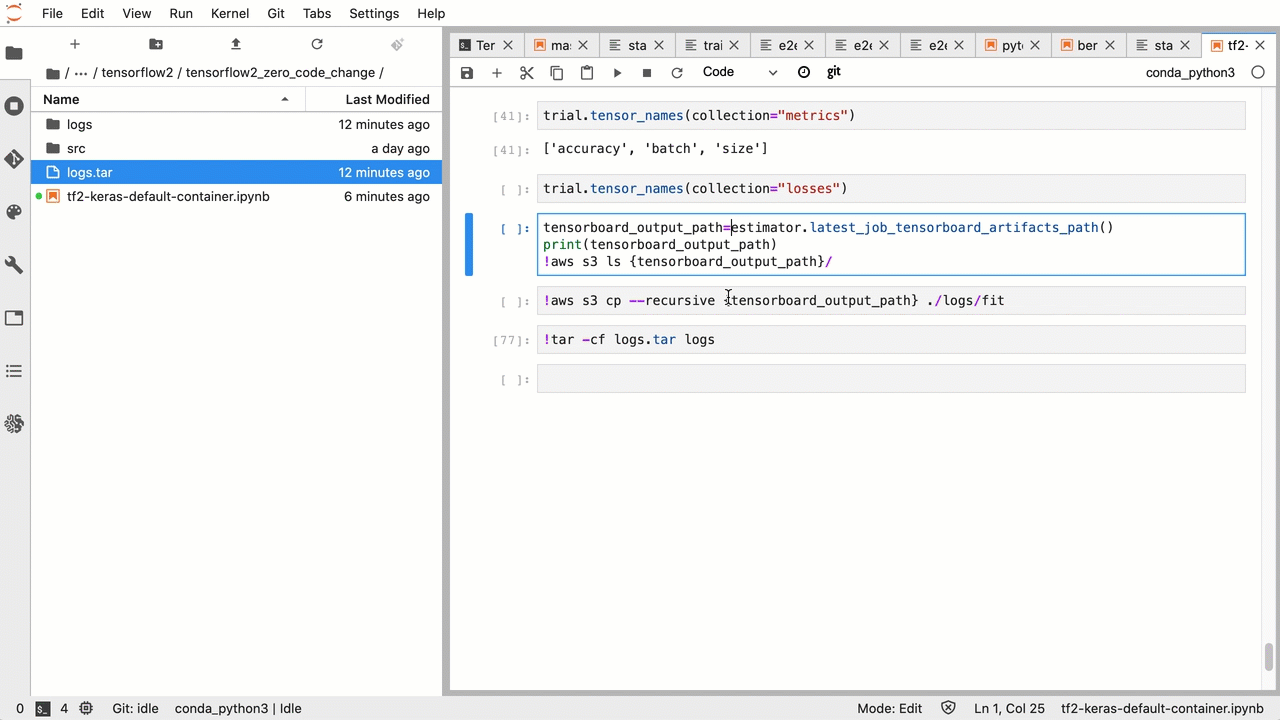Screen dimensions: 1280x720
Task: Open tf2-keras-default-container.ipynb from file list
Action: pos(168,196)
